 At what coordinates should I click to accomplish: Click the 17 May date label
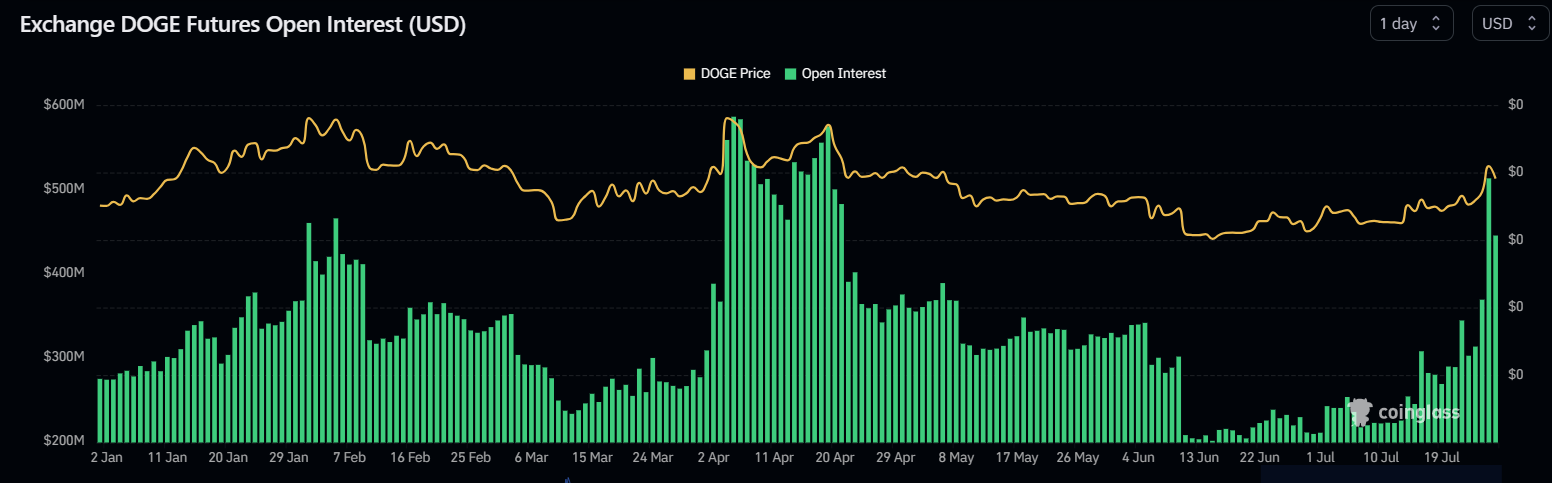tap(1017, 457)
